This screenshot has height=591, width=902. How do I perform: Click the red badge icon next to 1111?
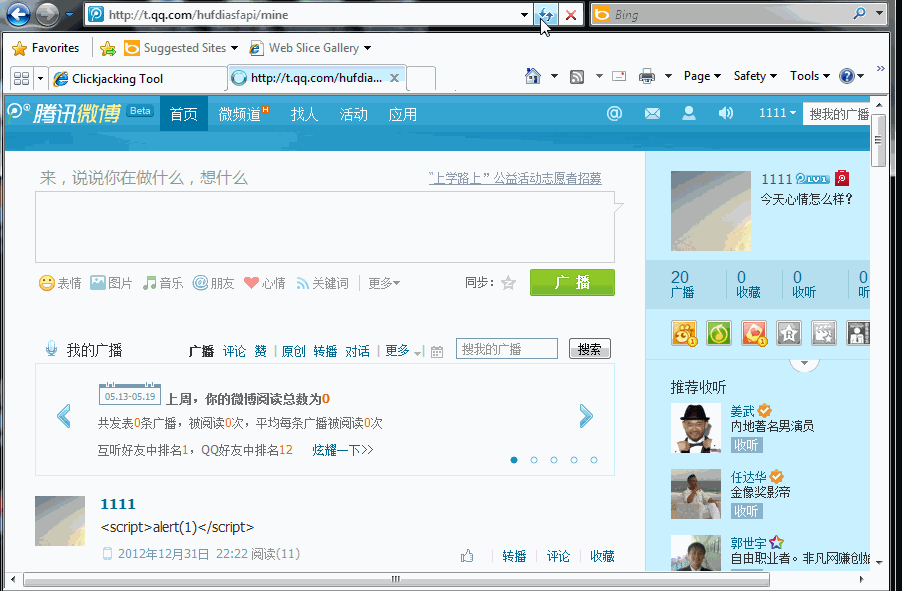[x=842, y=178]
